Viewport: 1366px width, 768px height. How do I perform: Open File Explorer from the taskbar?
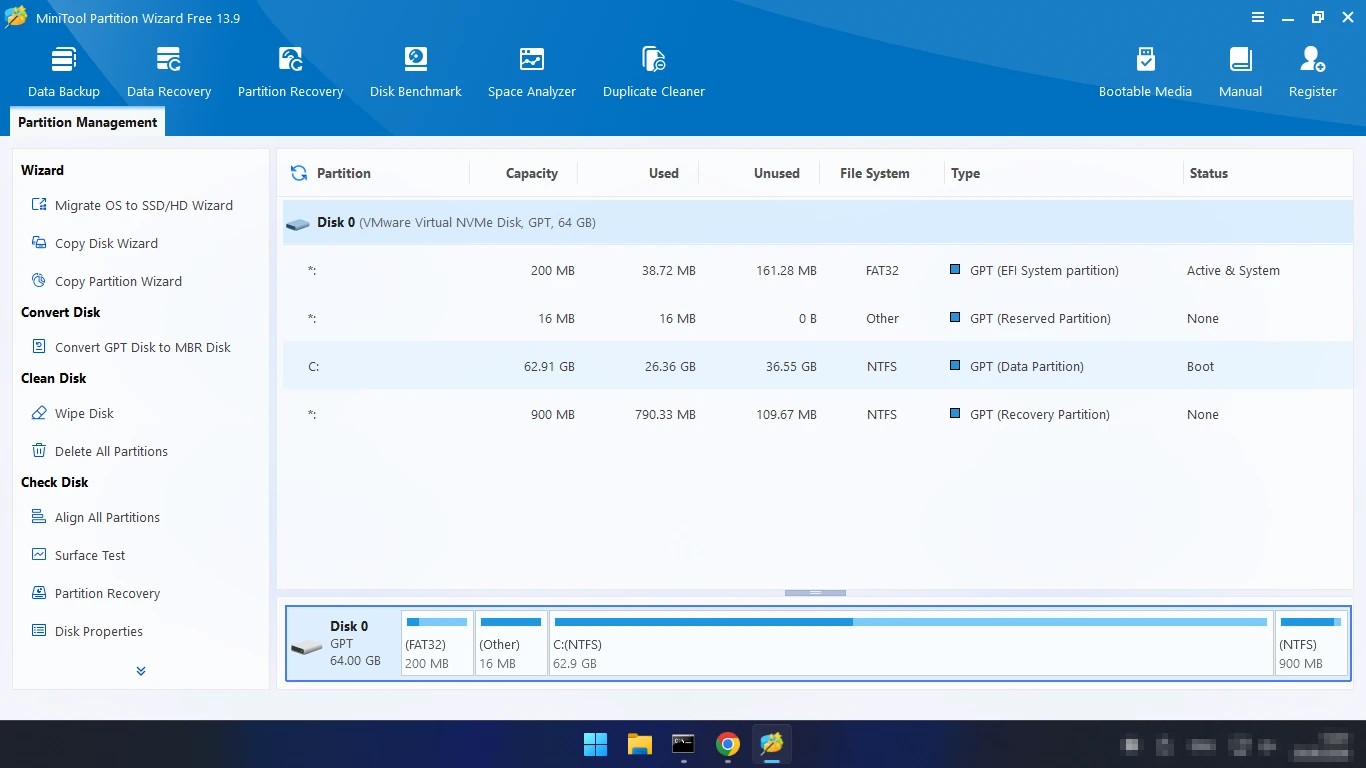639,744
